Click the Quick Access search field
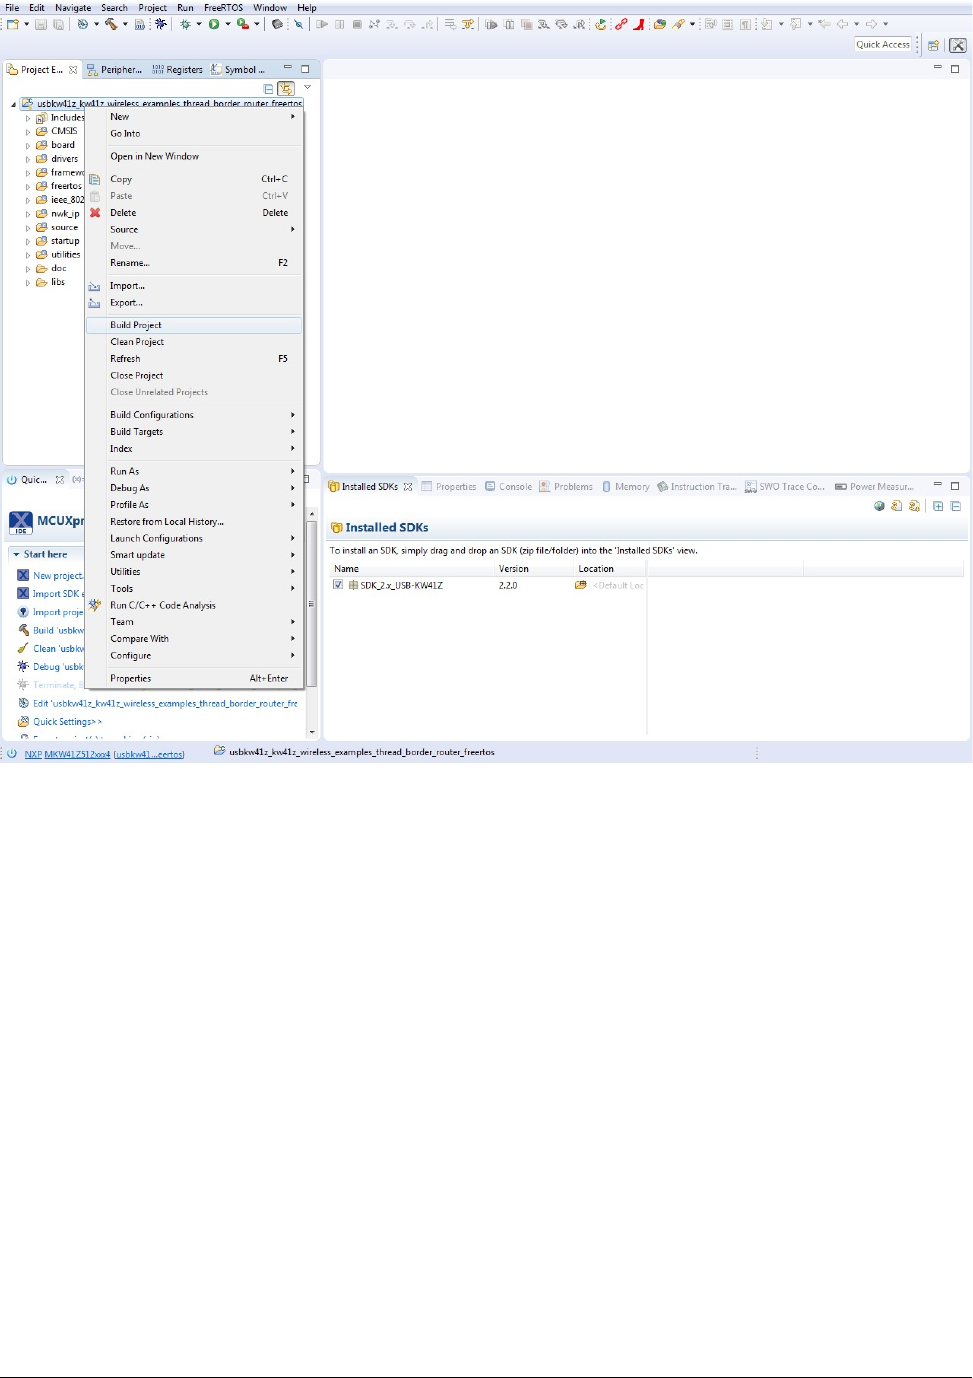973x1378 pixels. pyautogui.click(x=883, y=44)
